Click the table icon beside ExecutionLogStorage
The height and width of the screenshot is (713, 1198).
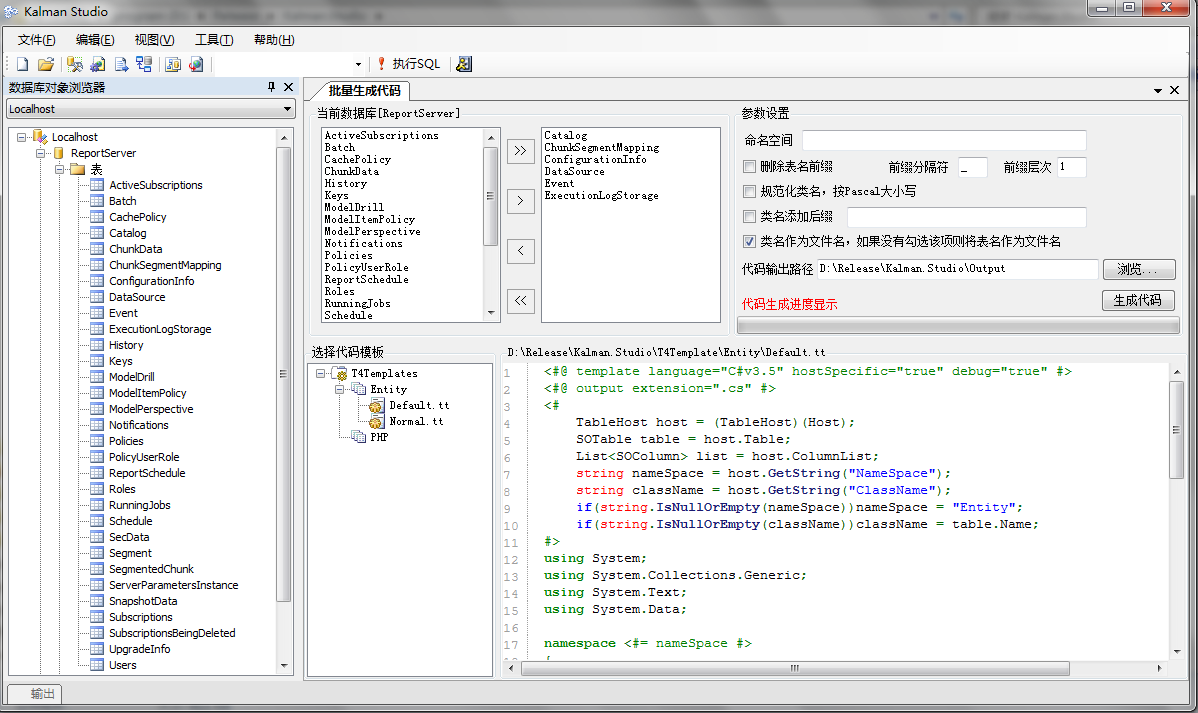click(x=97, y=329)
